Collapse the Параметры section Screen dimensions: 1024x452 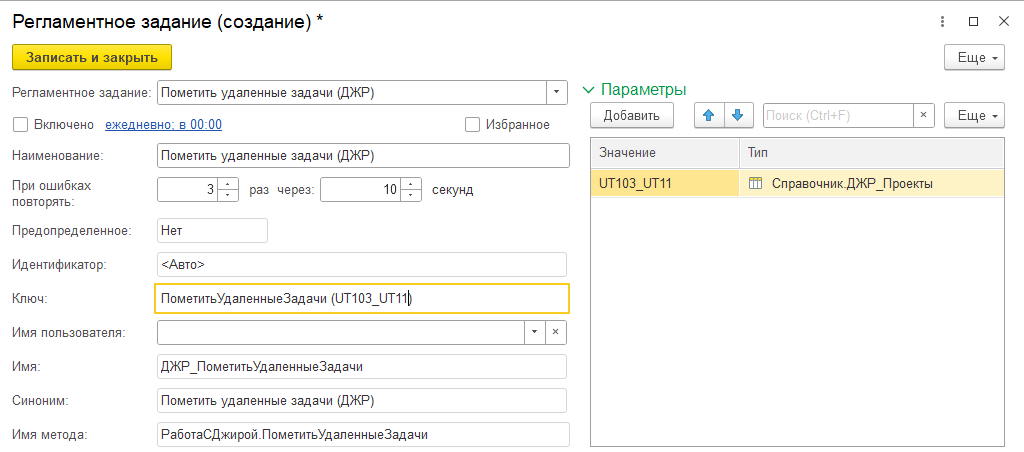[x=588, y=90]
